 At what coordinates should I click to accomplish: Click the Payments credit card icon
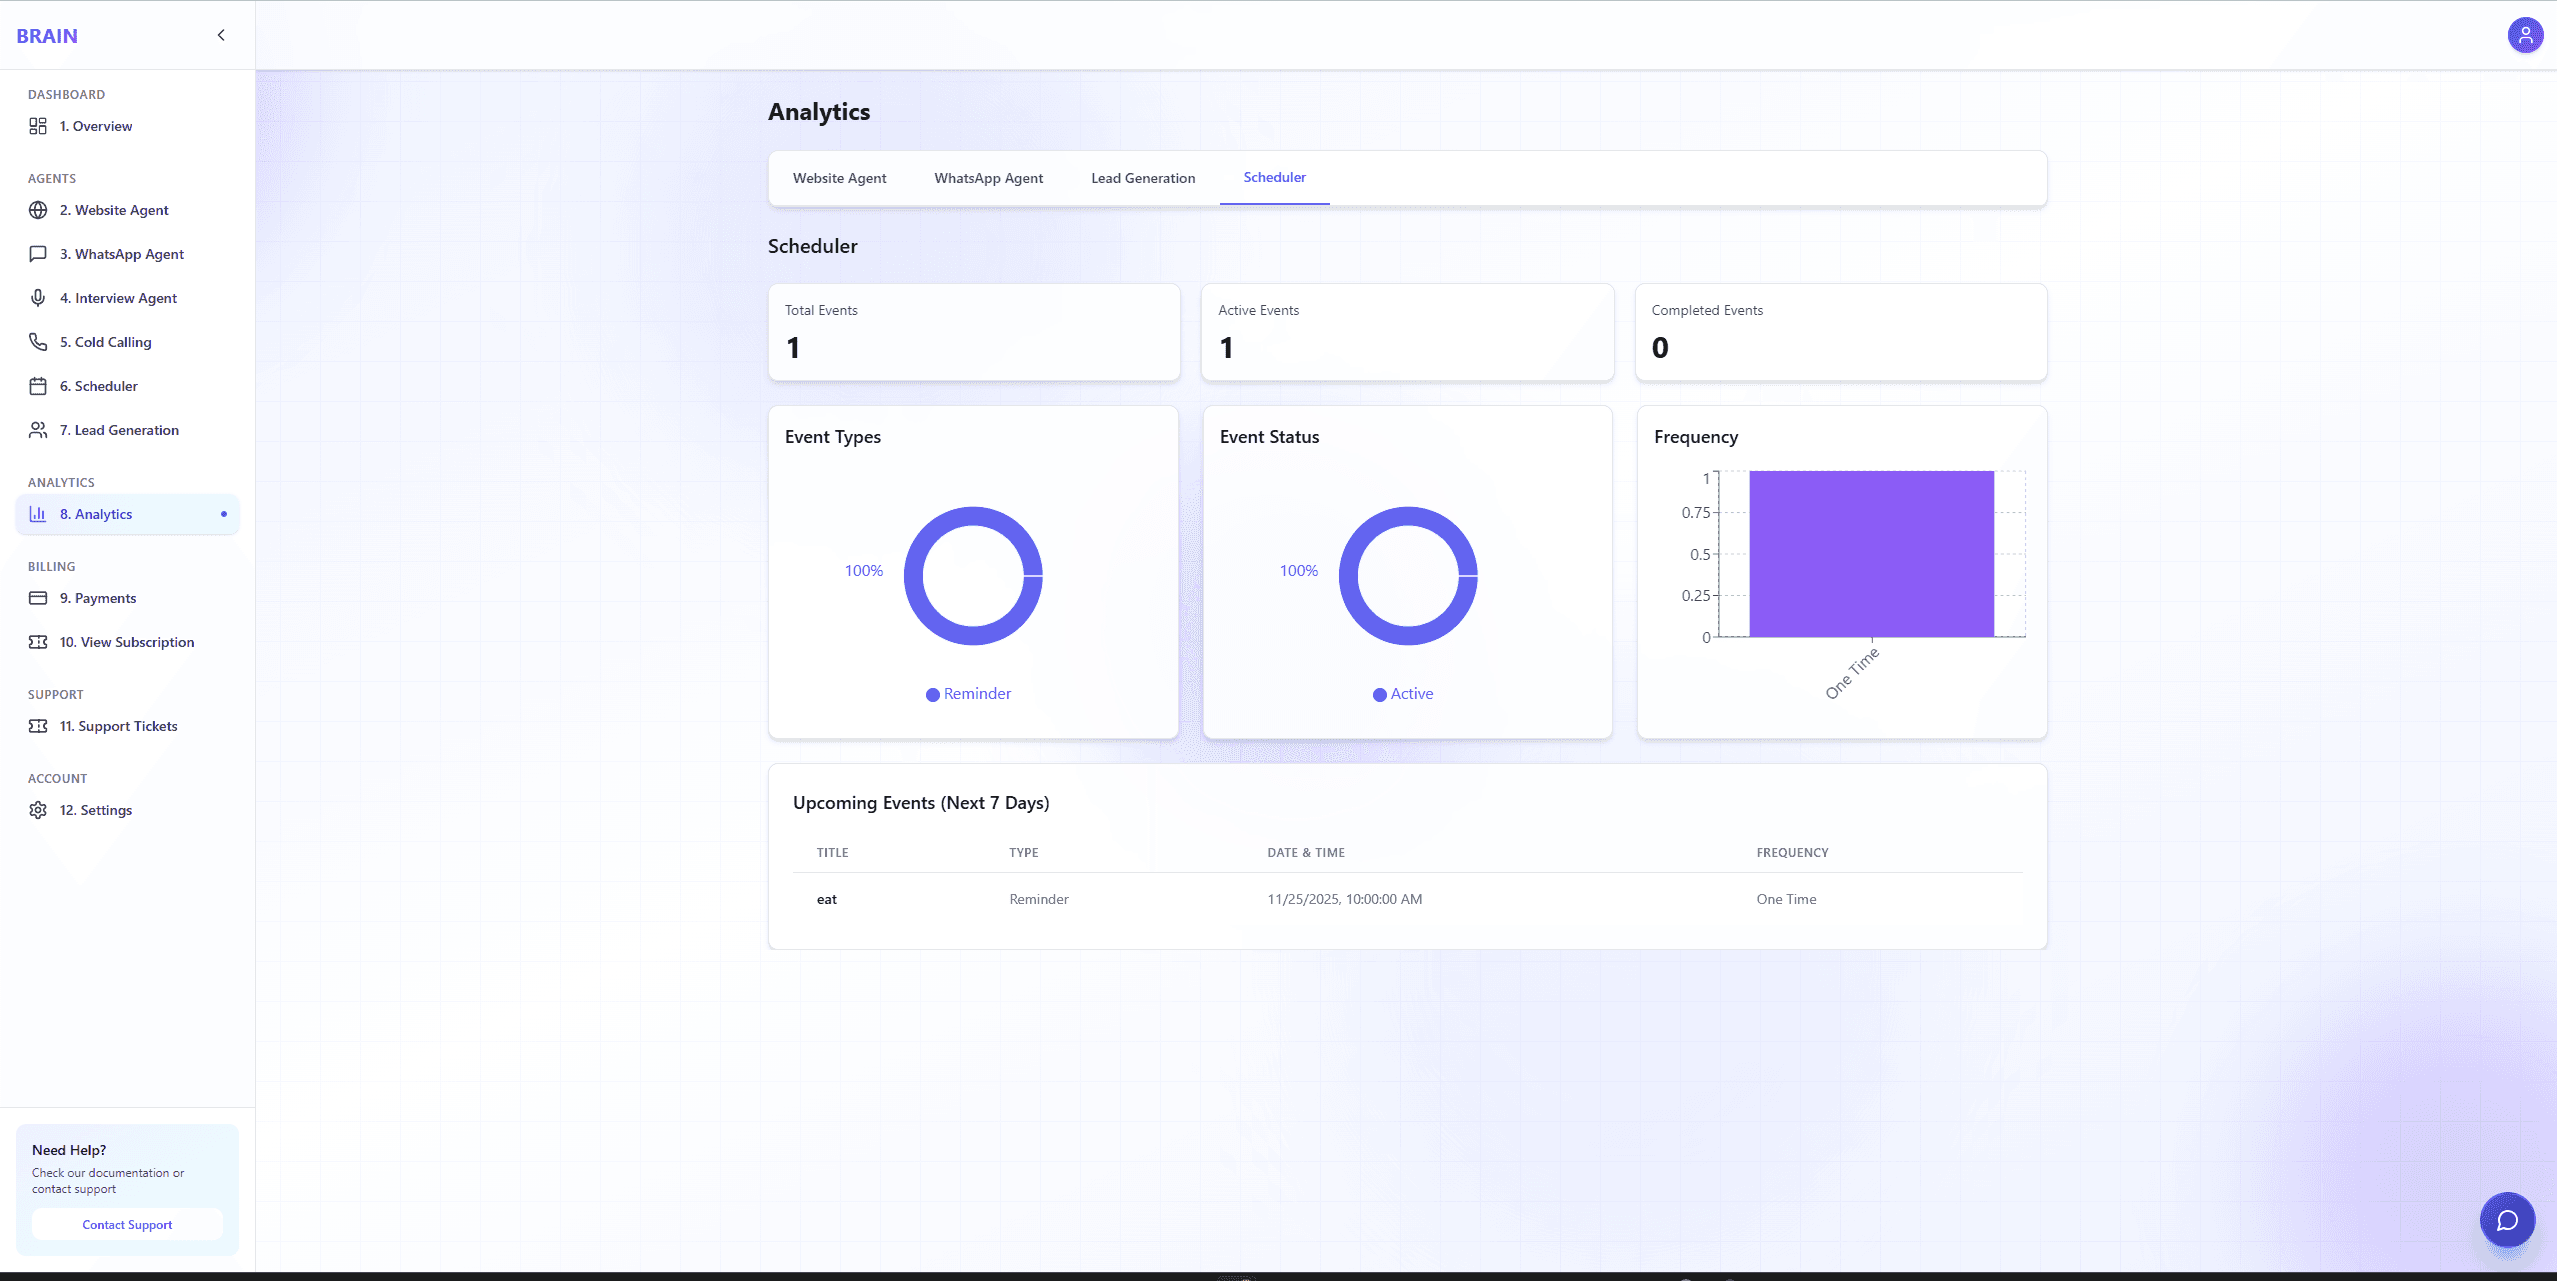[x=38, y=598]
